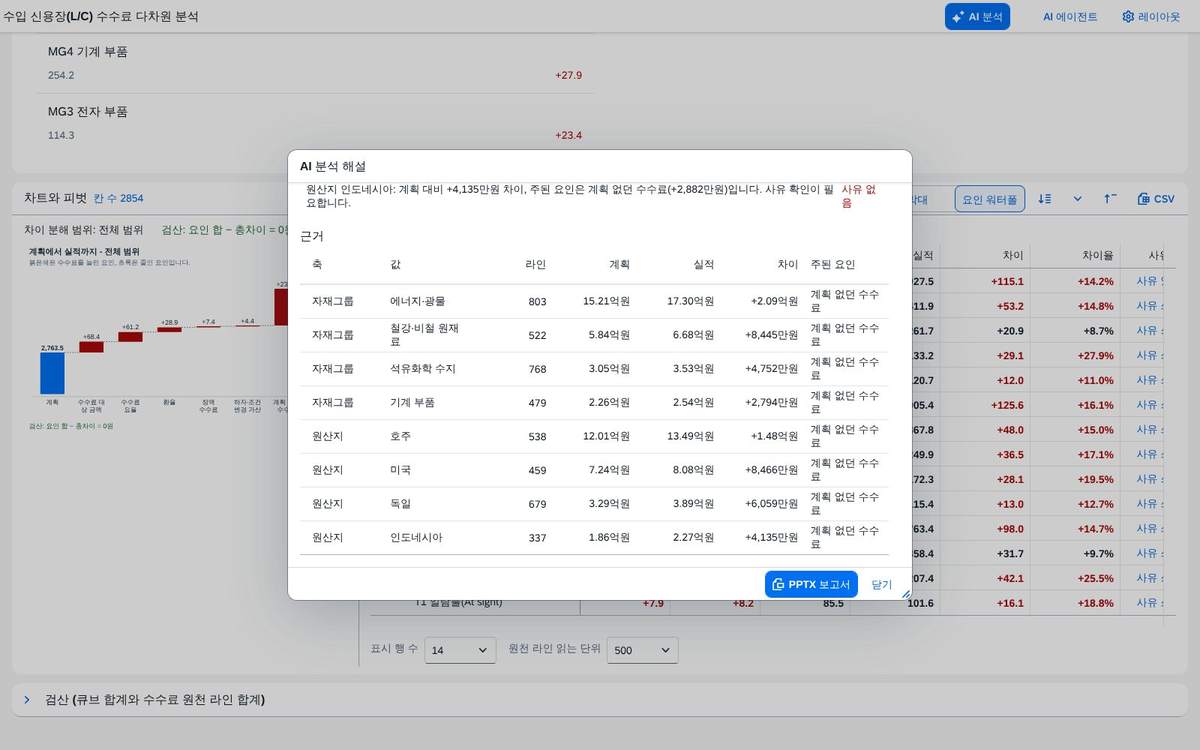The height and width of the screenshot is (750, 1200).
Task: Click the +27.9 value on MG4 card
Action: pos(568,75)
